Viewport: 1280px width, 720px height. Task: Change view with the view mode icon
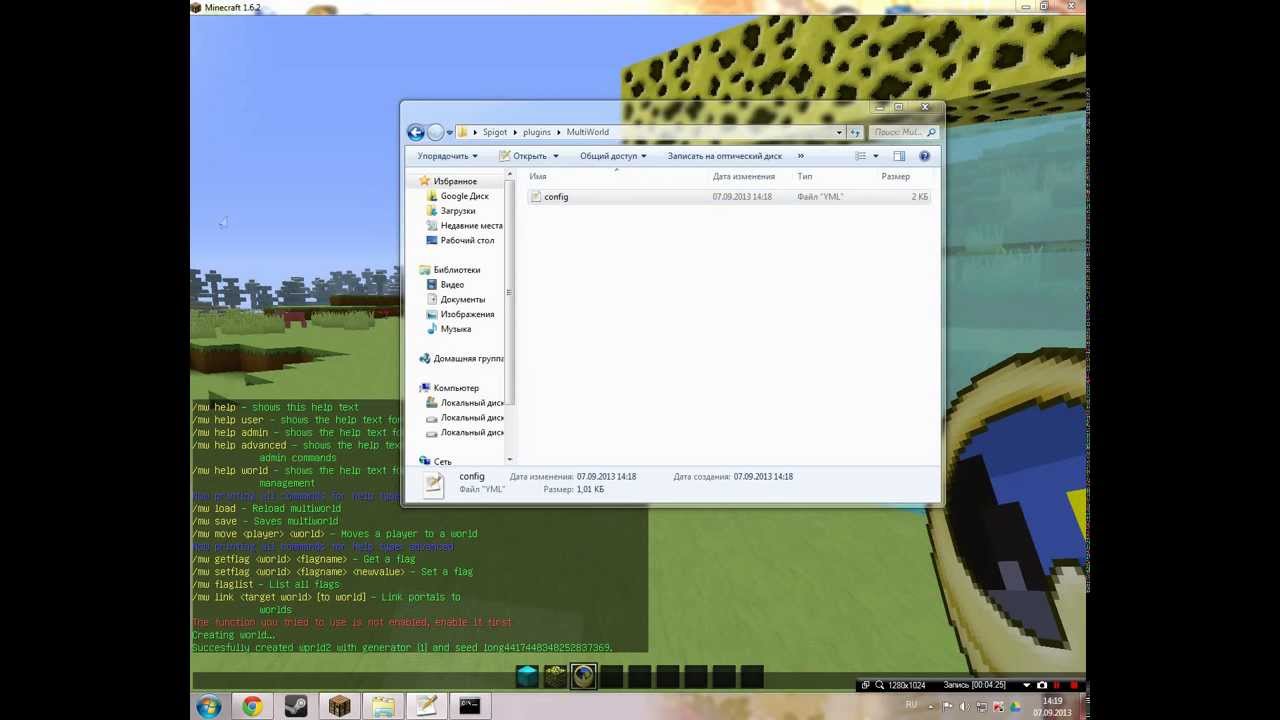(860, 156)
